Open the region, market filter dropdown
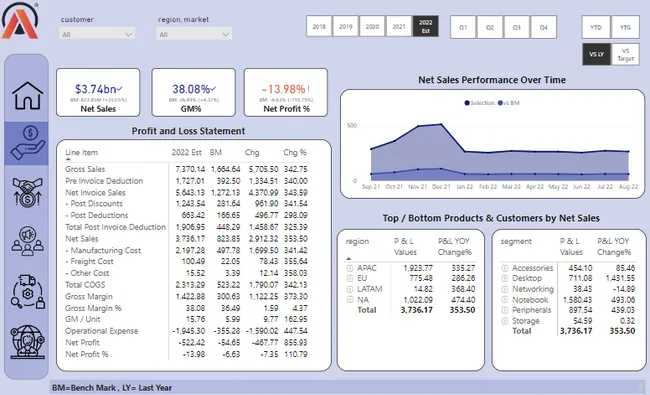Screen dimensions: 650x395 (194, 34)
